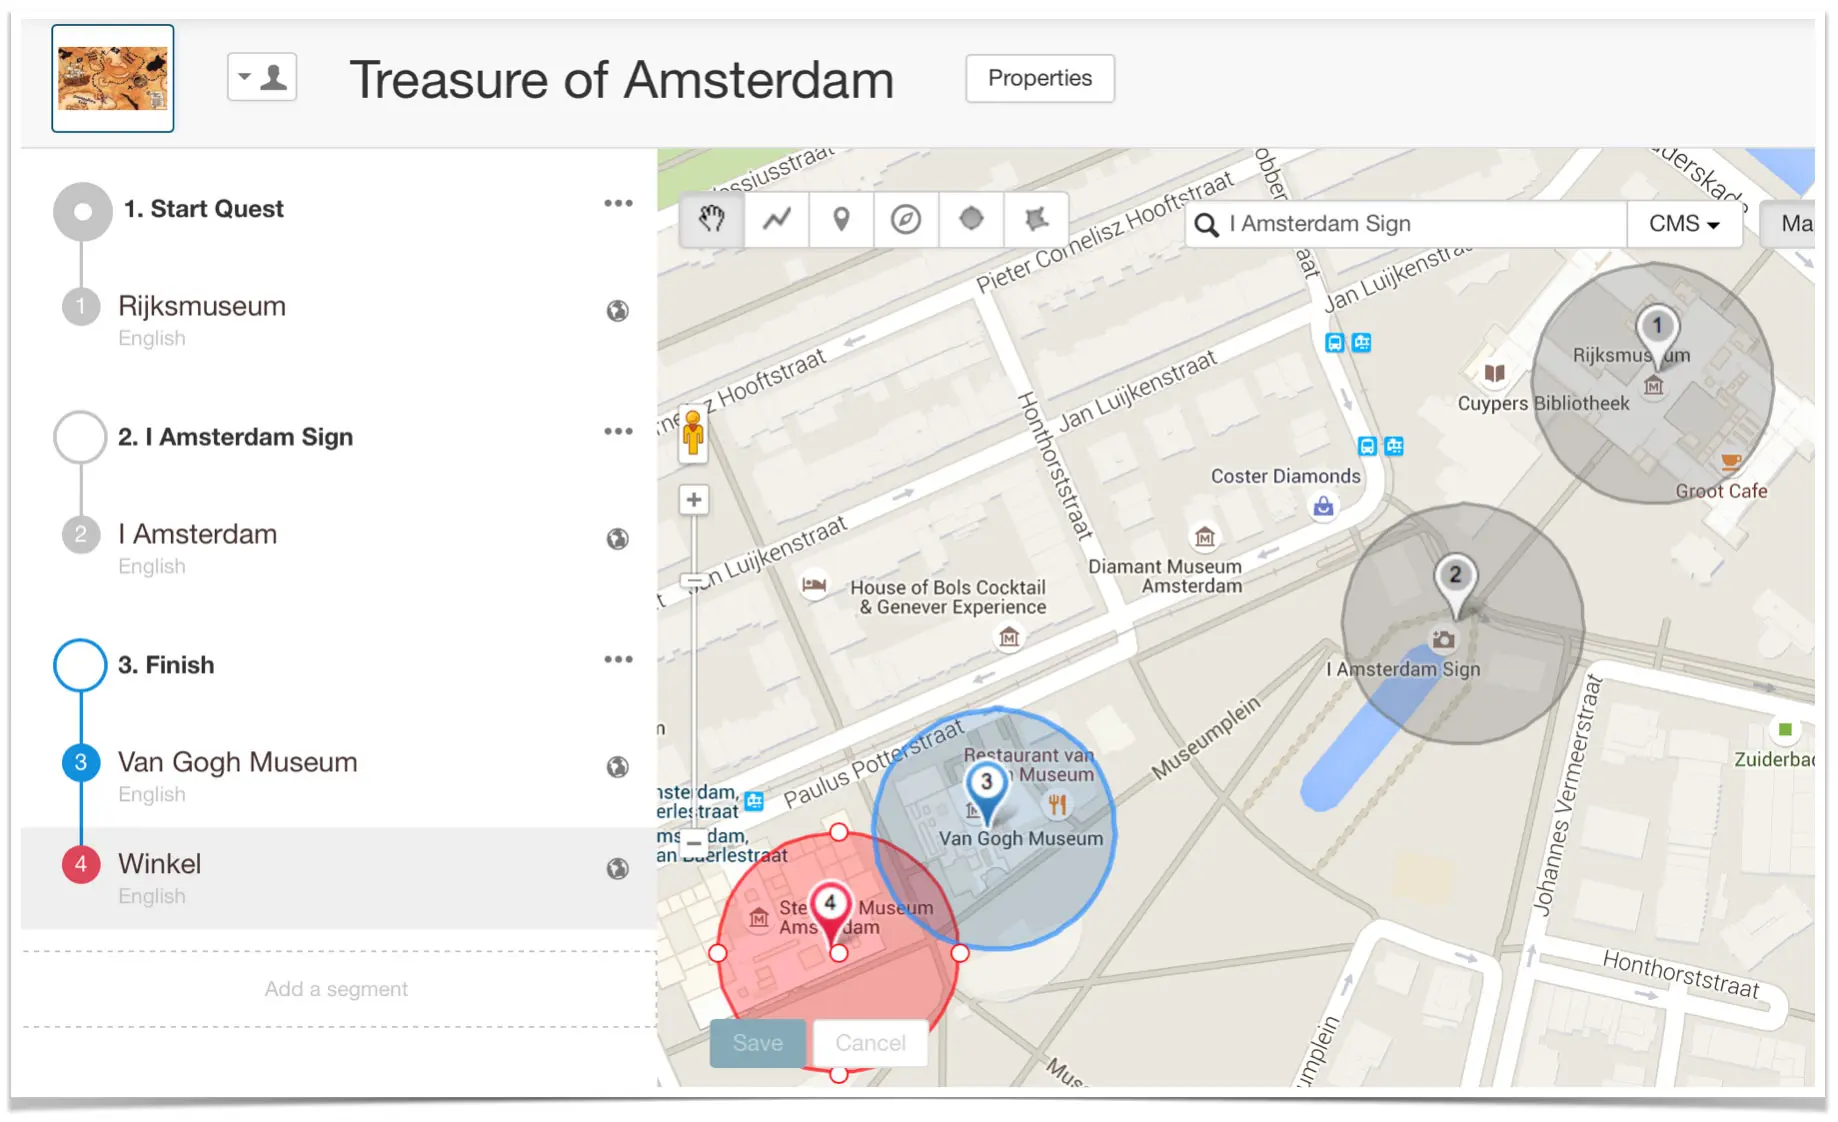Click the left handle of red circle
The width and height of the screenshot is (1838, 1122).
coord(718,953)
